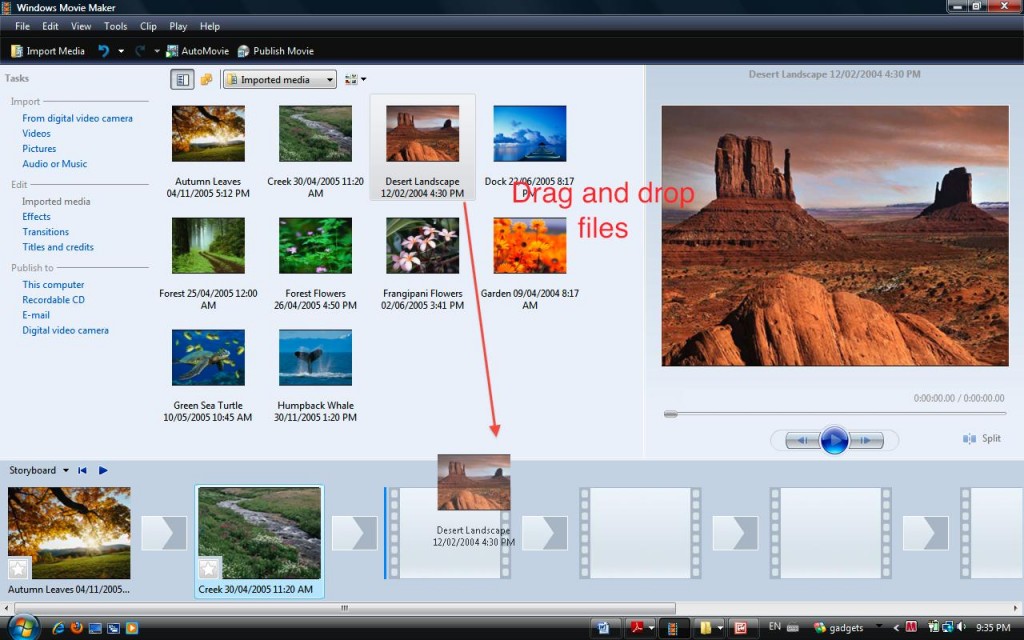Viewport: 1024px width, 640px height.
Task: Click the Undo arrow icon
Action: (x=103, y=51)
